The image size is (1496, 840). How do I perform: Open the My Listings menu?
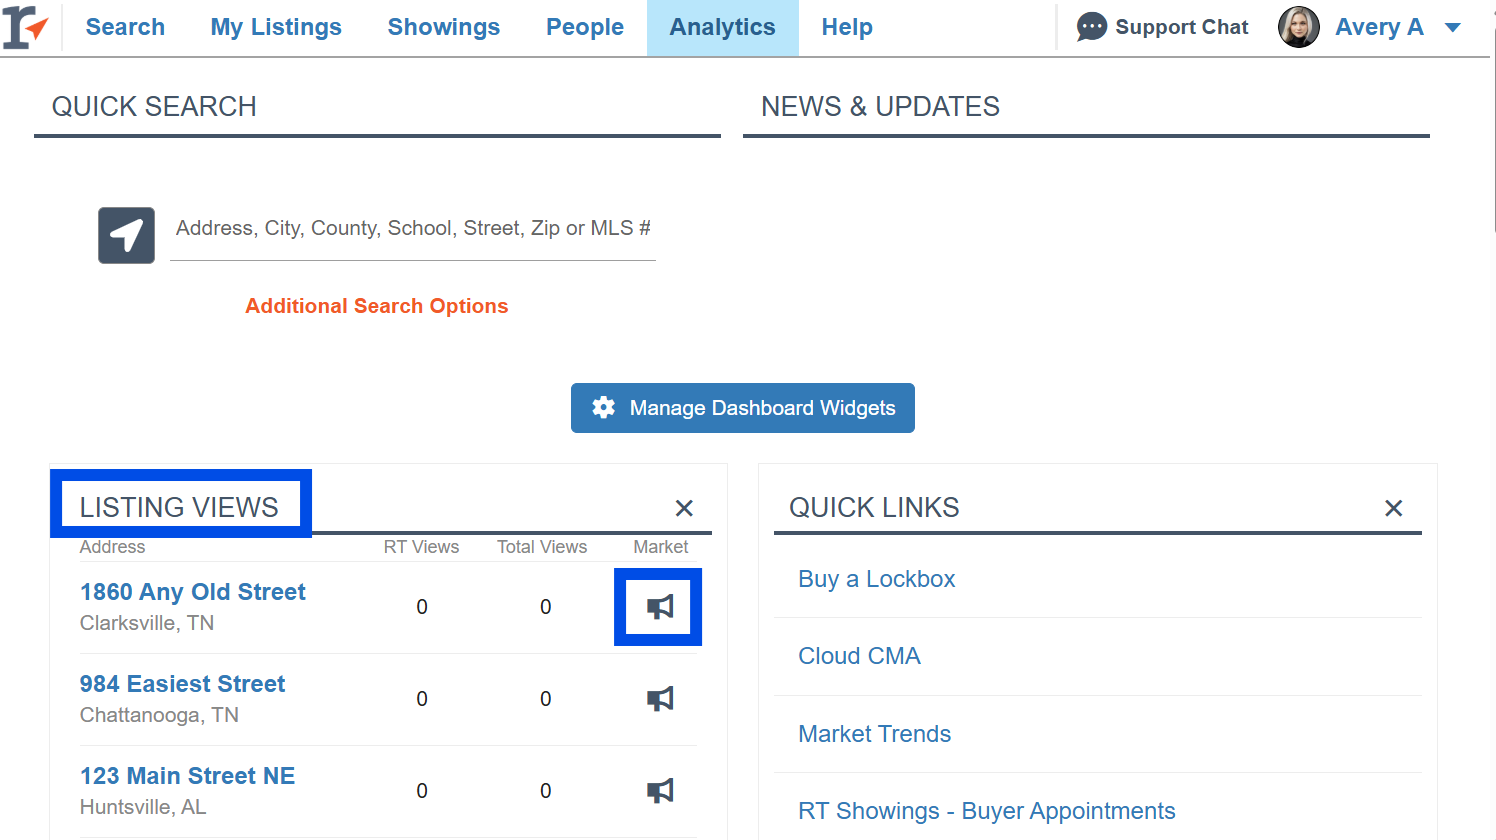tap(276, 27)
